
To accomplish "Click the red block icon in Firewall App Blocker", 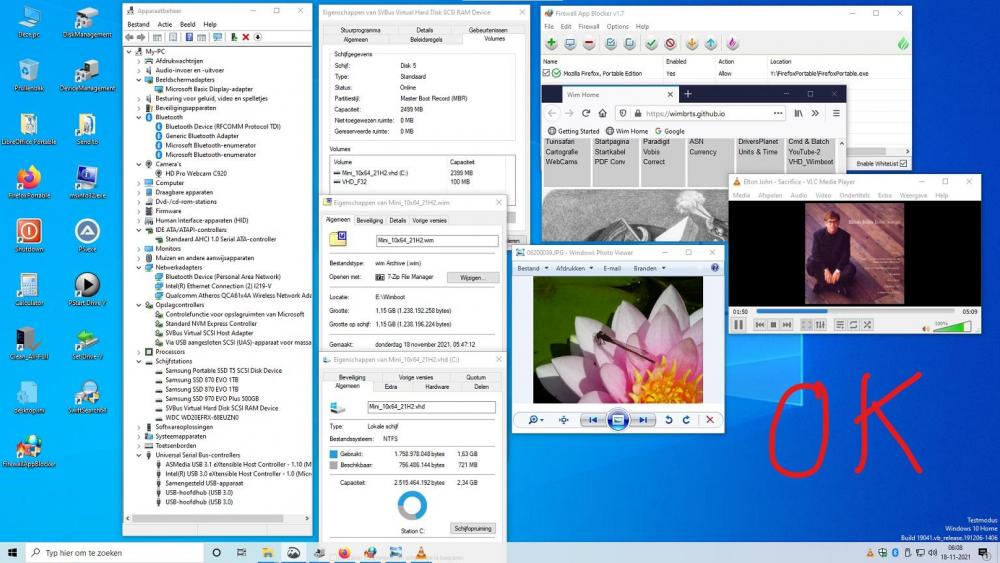I will pos(670,43).
